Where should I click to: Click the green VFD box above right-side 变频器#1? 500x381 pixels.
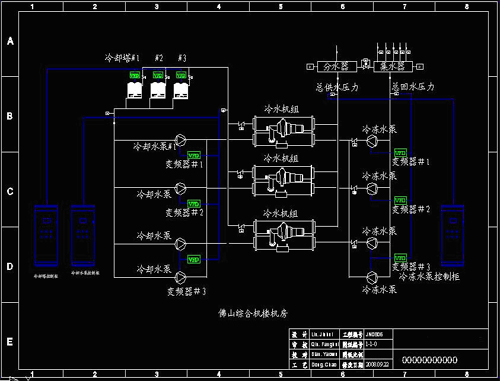point(400,153)
